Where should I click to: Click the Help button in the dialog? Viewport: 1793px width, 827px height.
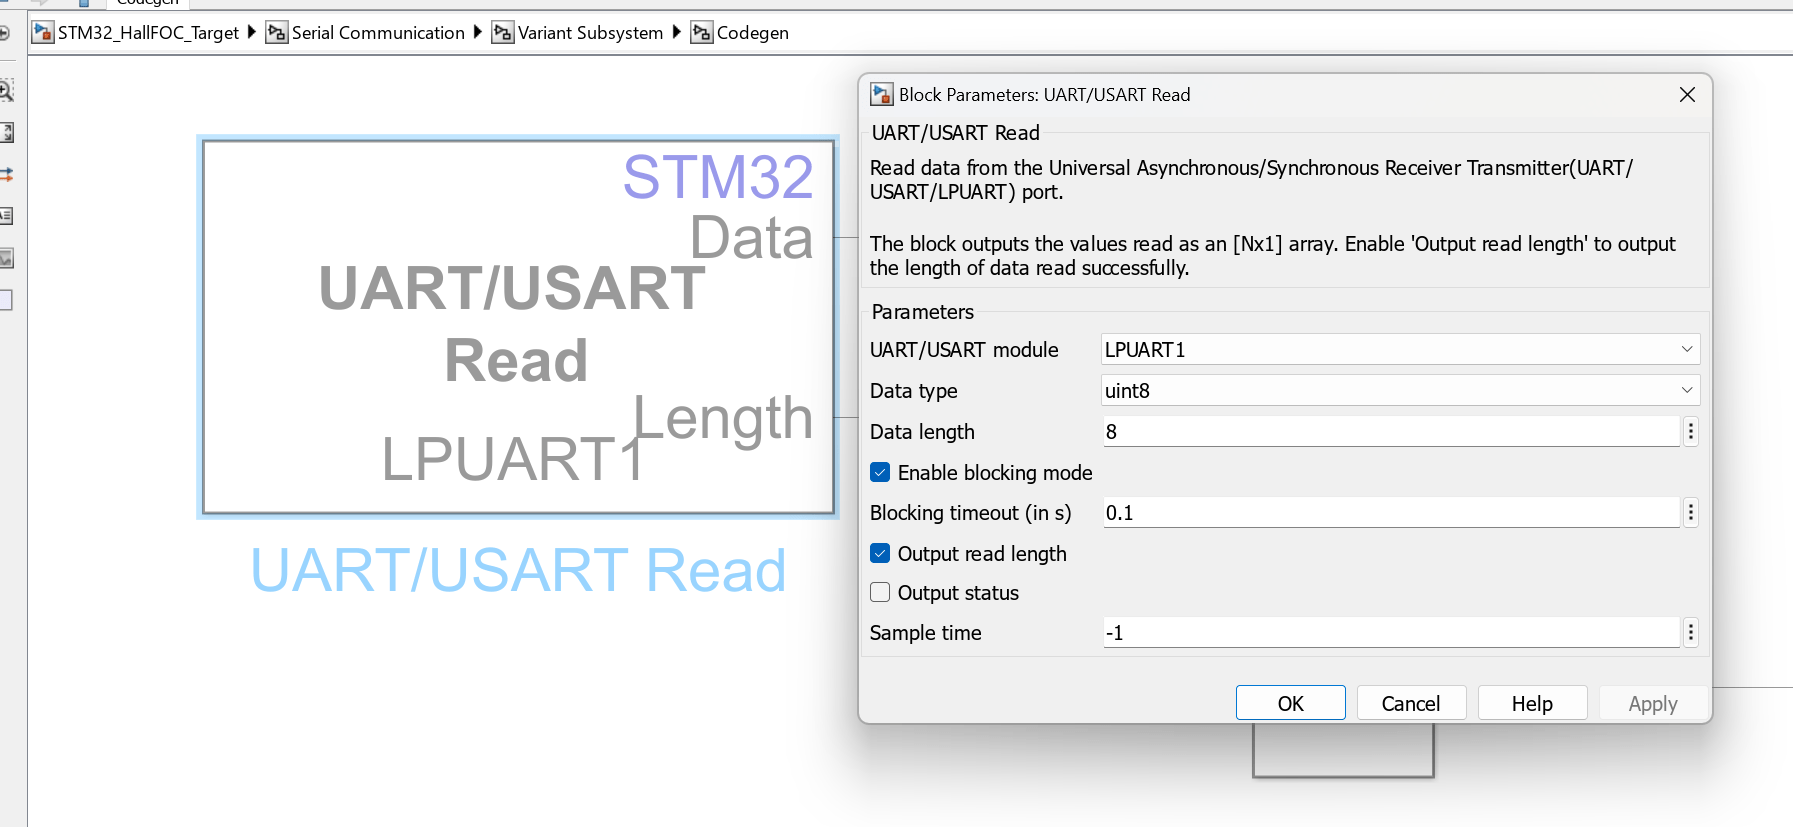coord(1531,703)
